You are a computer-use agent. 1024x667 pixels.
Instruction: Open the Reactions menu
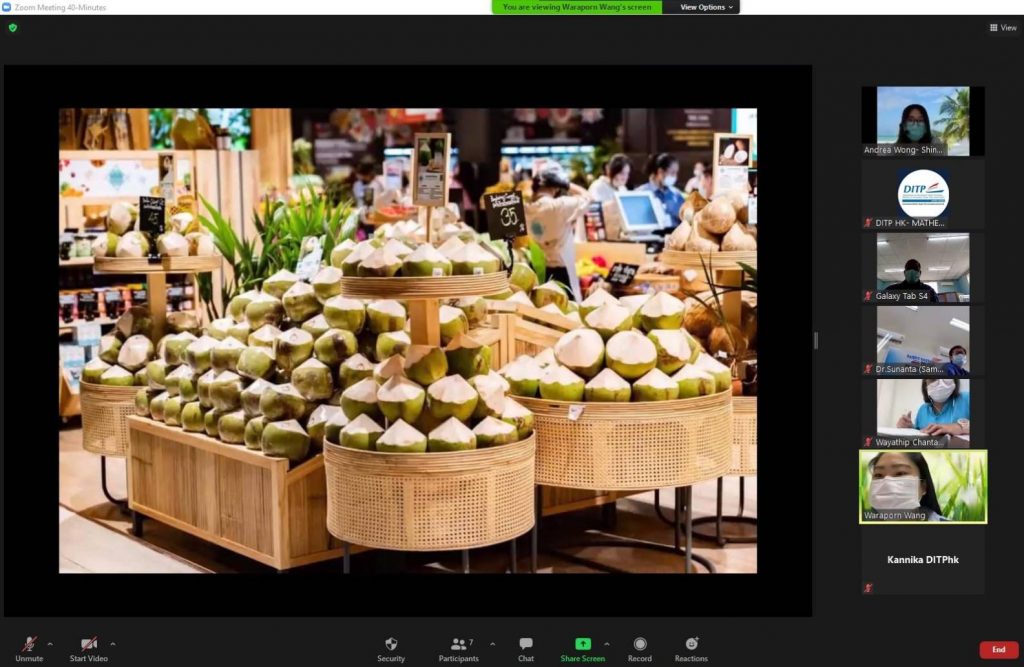tap(691, 647)
